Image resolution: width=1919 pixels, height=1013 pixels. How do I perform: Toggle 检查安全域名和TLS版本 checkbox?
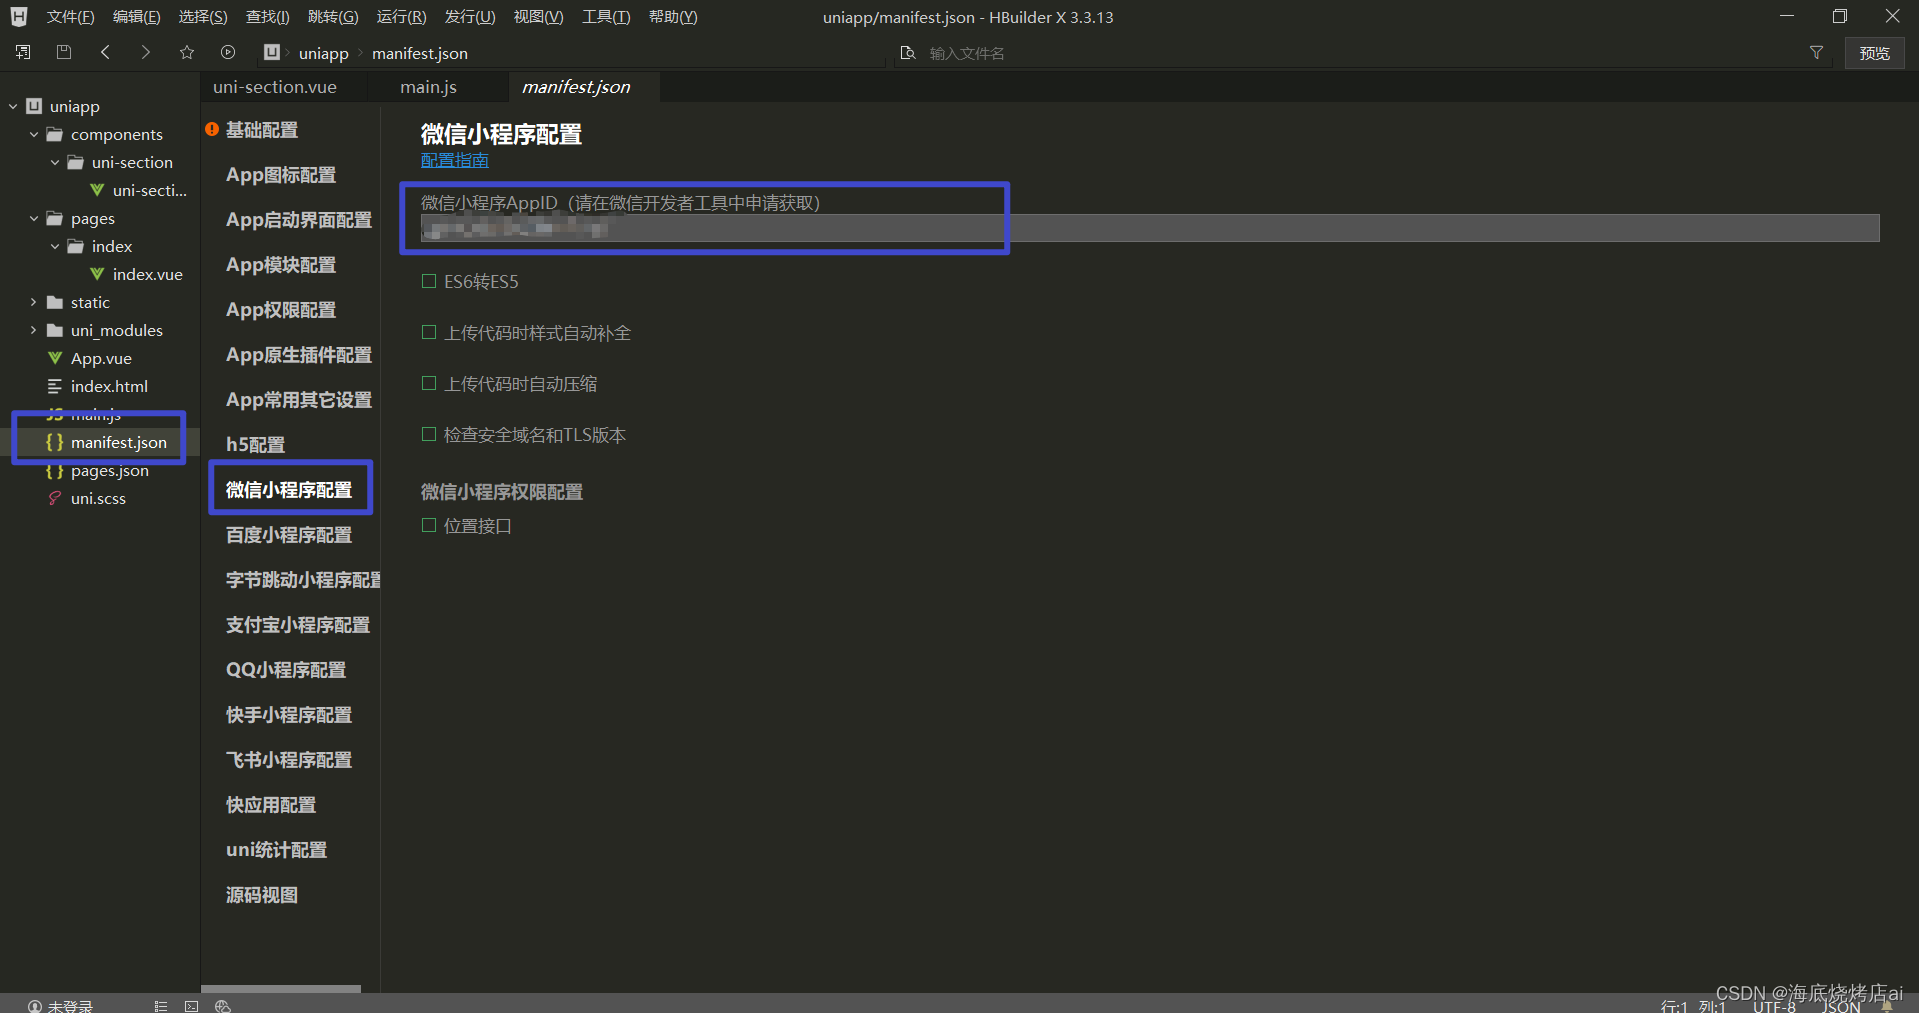click(x=429, y=434)
